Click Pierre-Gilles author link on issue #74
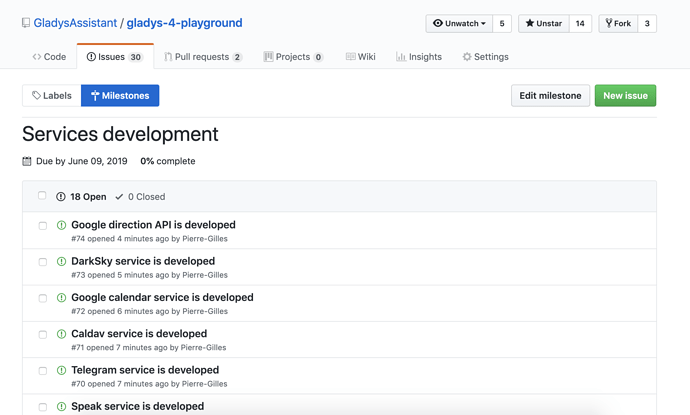Viewport: 690px width, 415px height. pyautogui.click(x=205, y=239)
